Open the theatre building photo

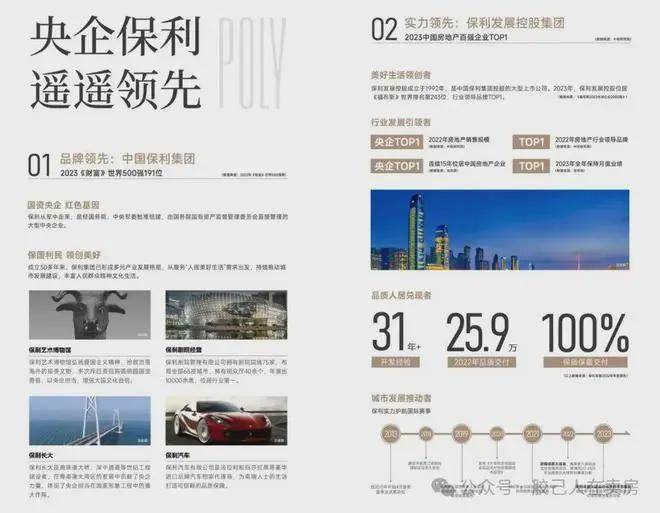[x=226, y=315]
